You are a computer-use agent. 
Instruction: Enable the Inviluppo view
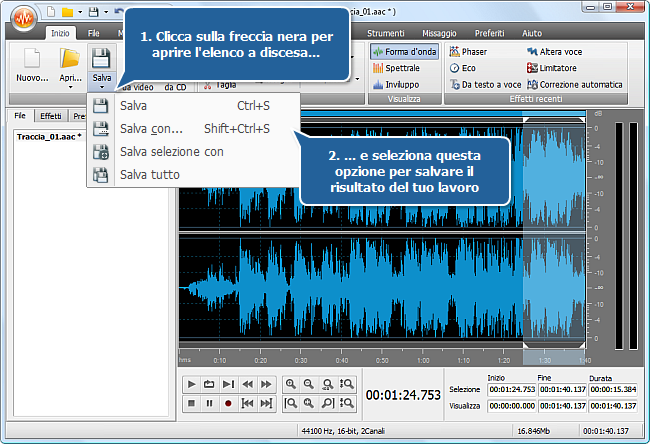396,85
